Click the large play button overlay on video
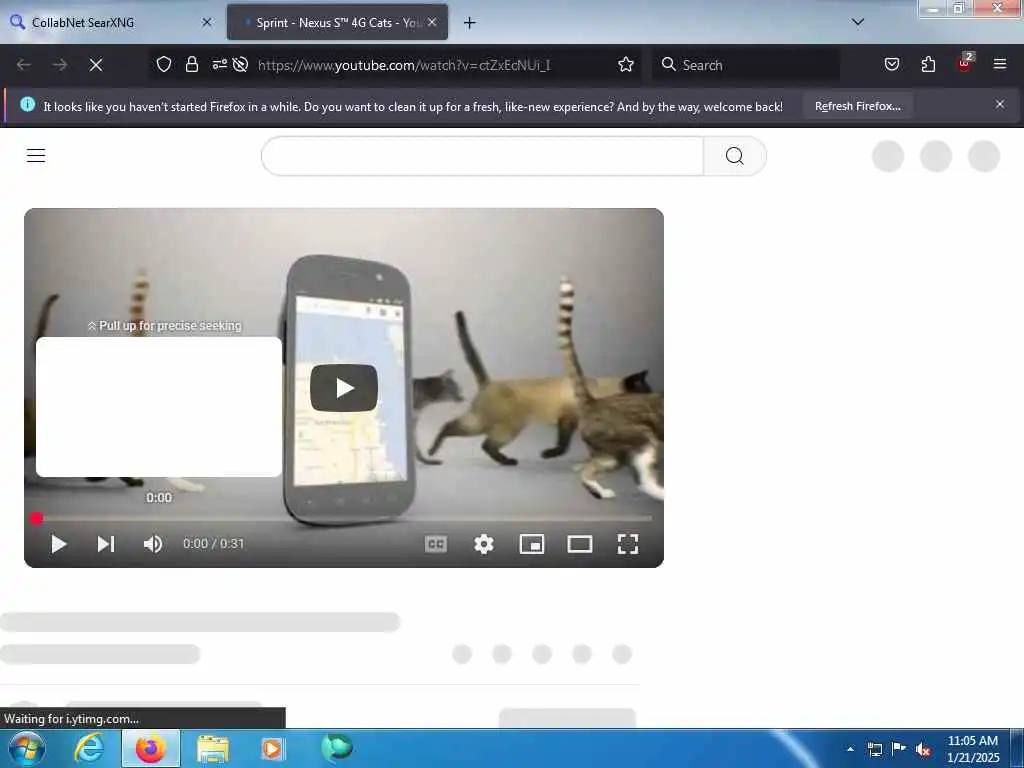Screen dimensions: 1024x768 (344, 388)
